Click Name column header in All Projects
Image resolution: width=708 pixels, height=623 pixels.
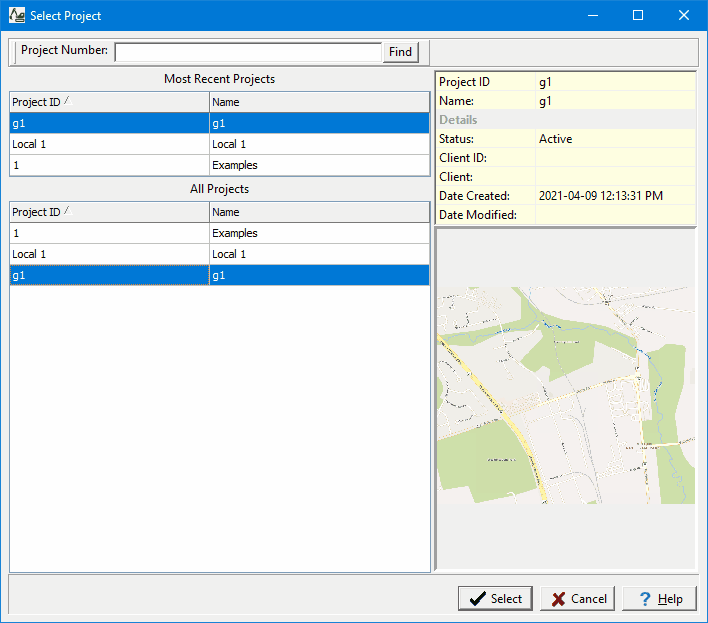pos(319,212)
